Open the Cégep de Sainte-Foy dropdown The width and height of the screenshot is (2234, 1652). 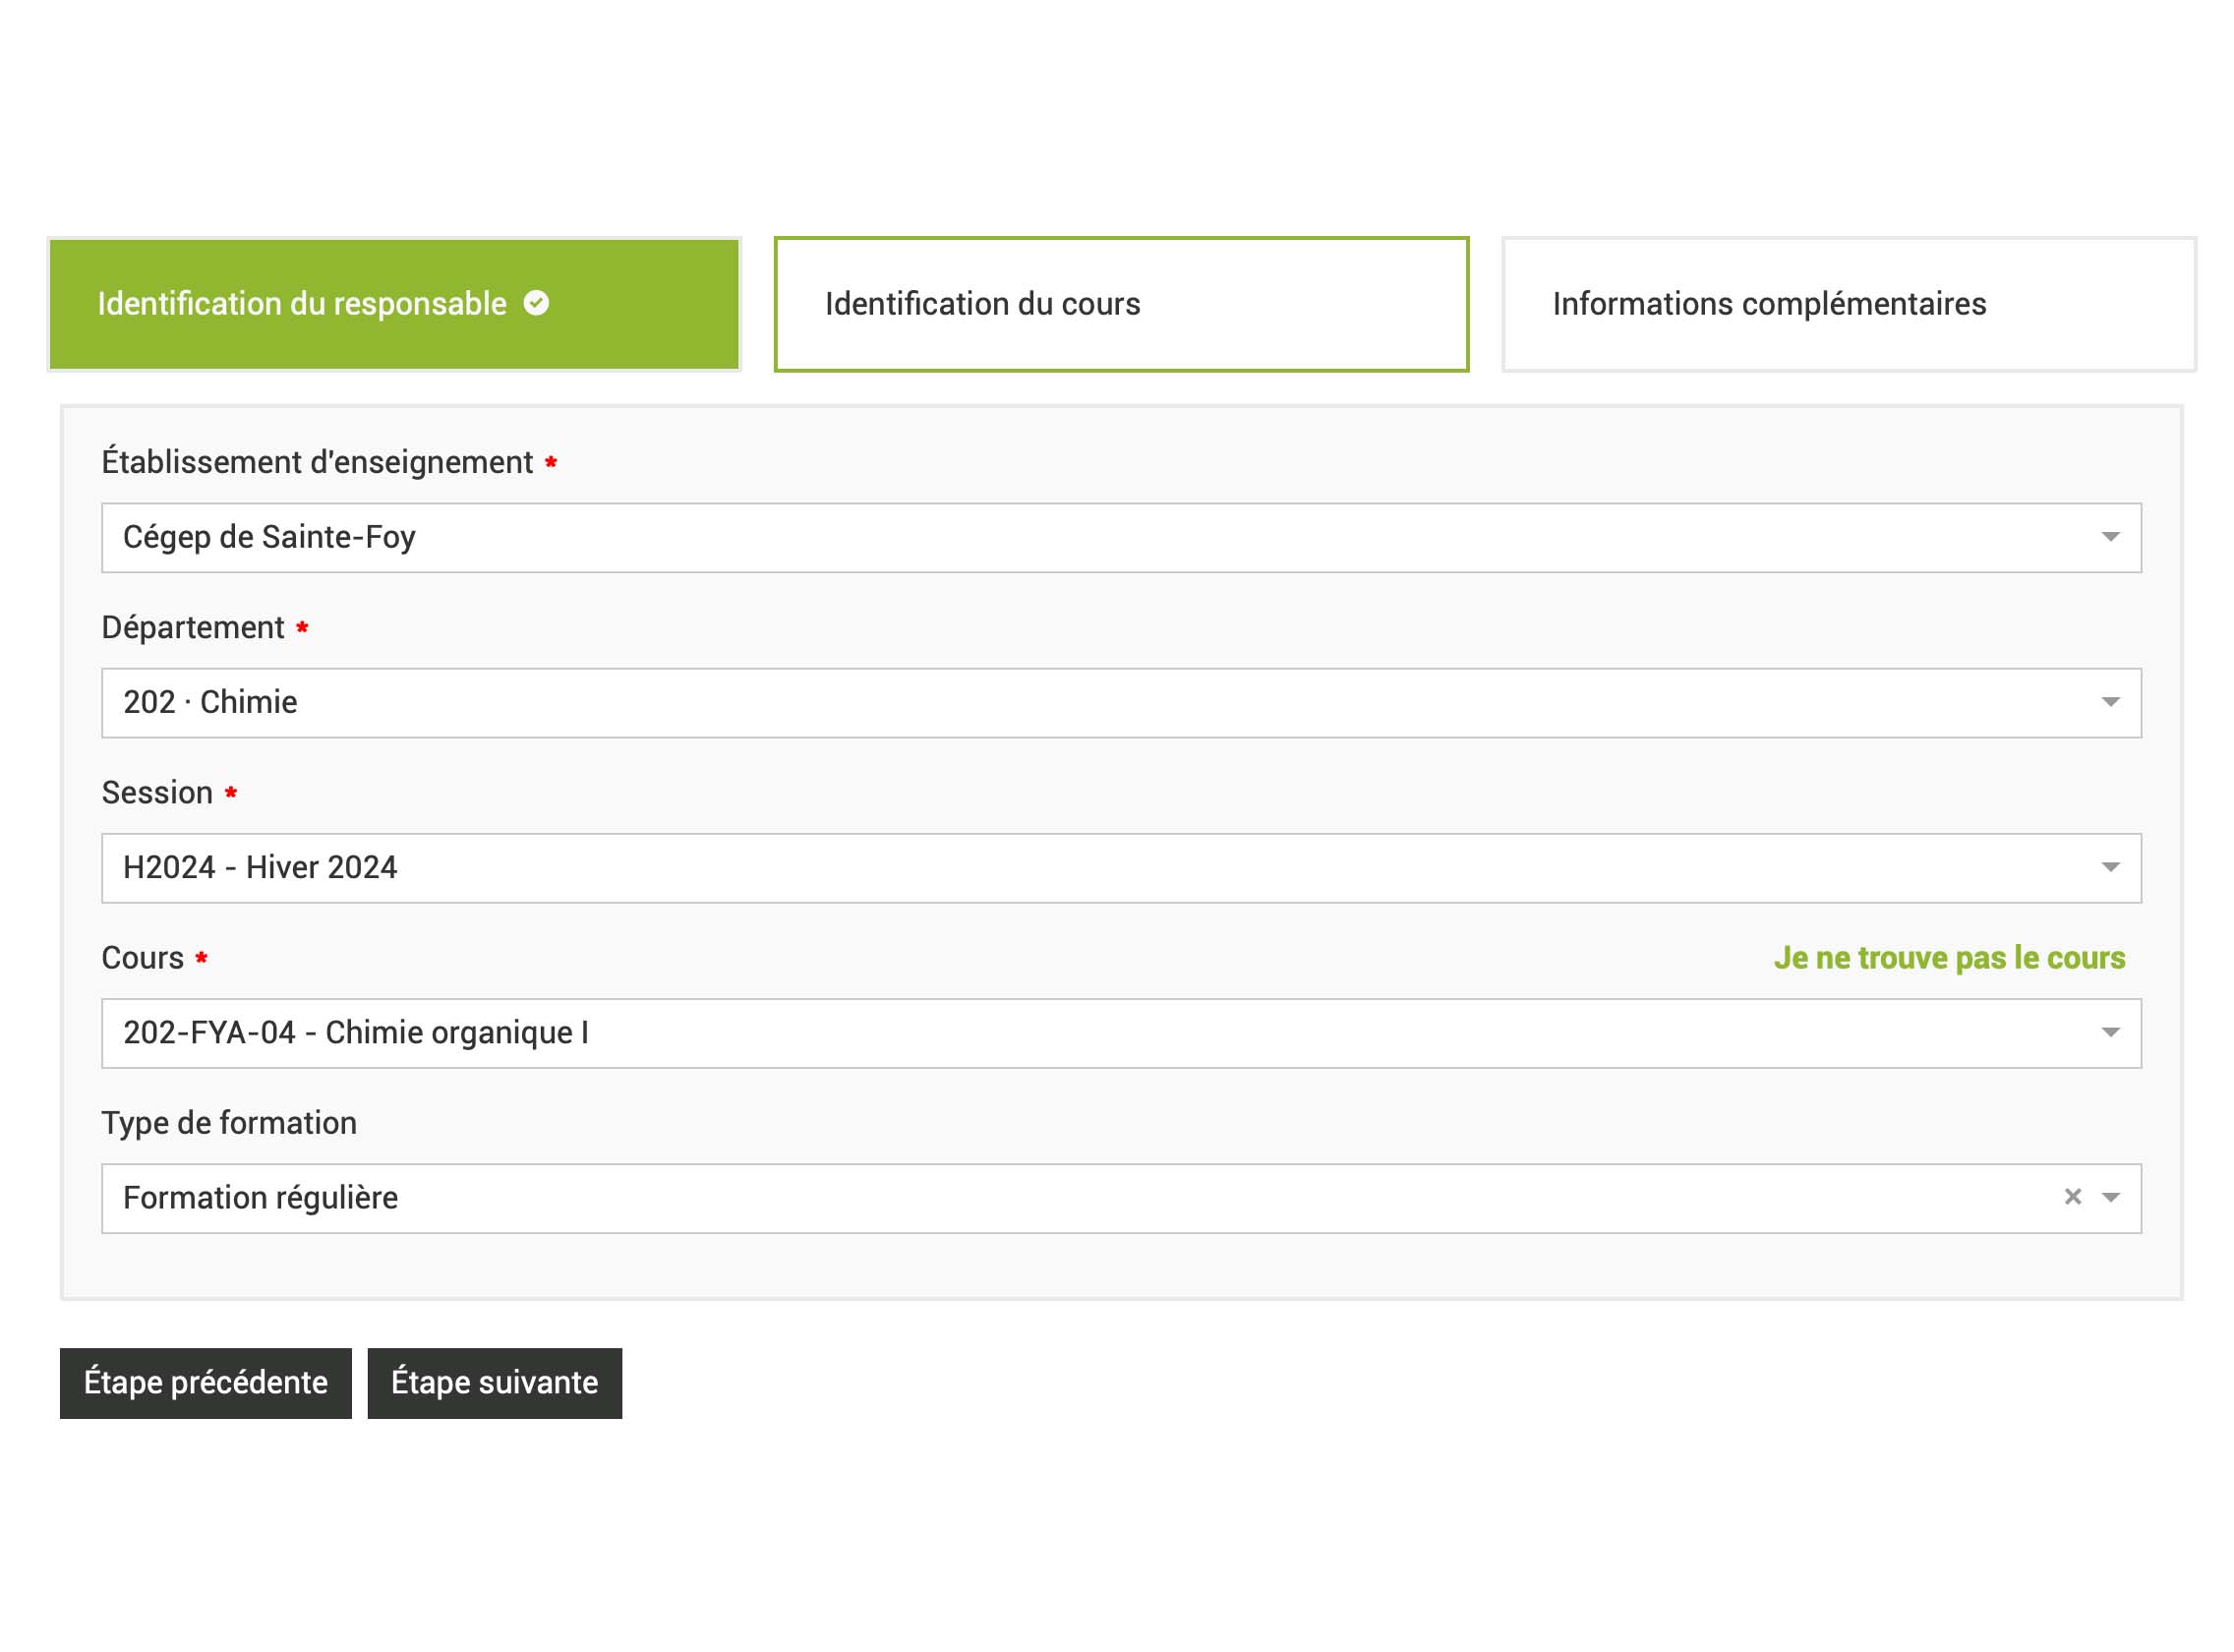click(1100, 537)
